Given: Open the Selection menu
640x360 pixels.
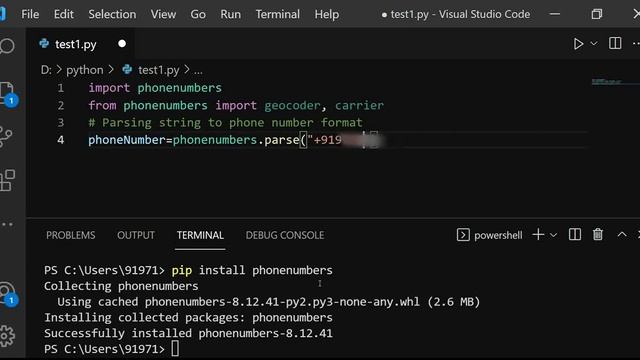Looking at the screenshot, I should click(x=112, y=14).
